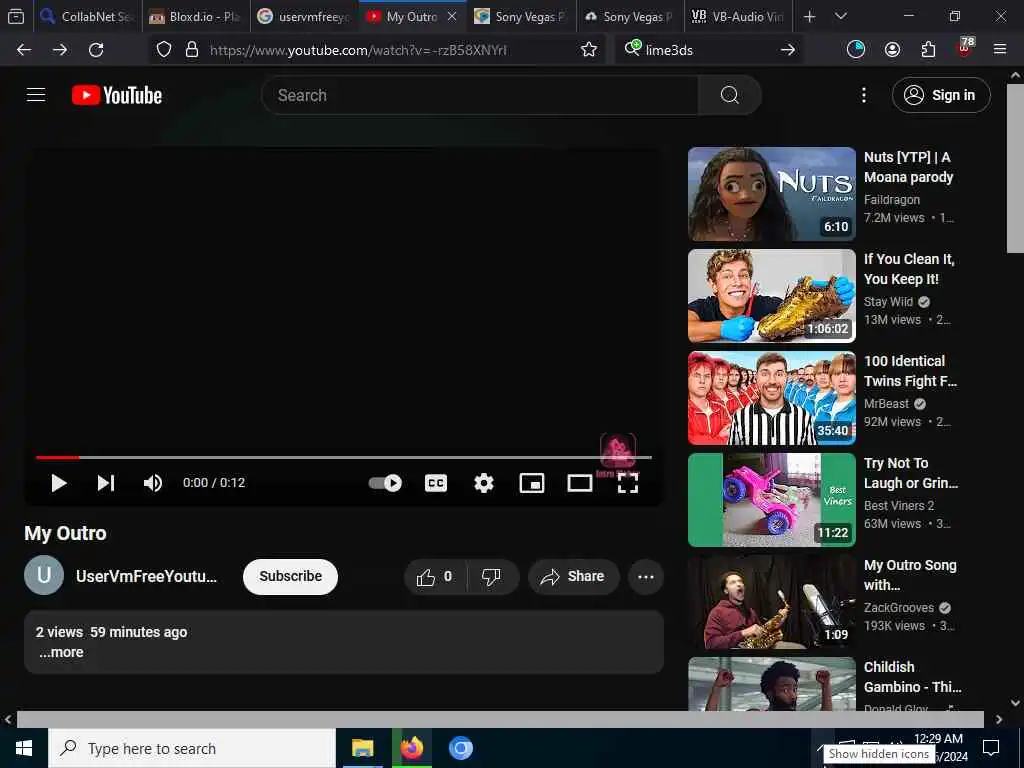Go back to previous page
Viewport: 1024px width, 768px height.
point(24,50)
